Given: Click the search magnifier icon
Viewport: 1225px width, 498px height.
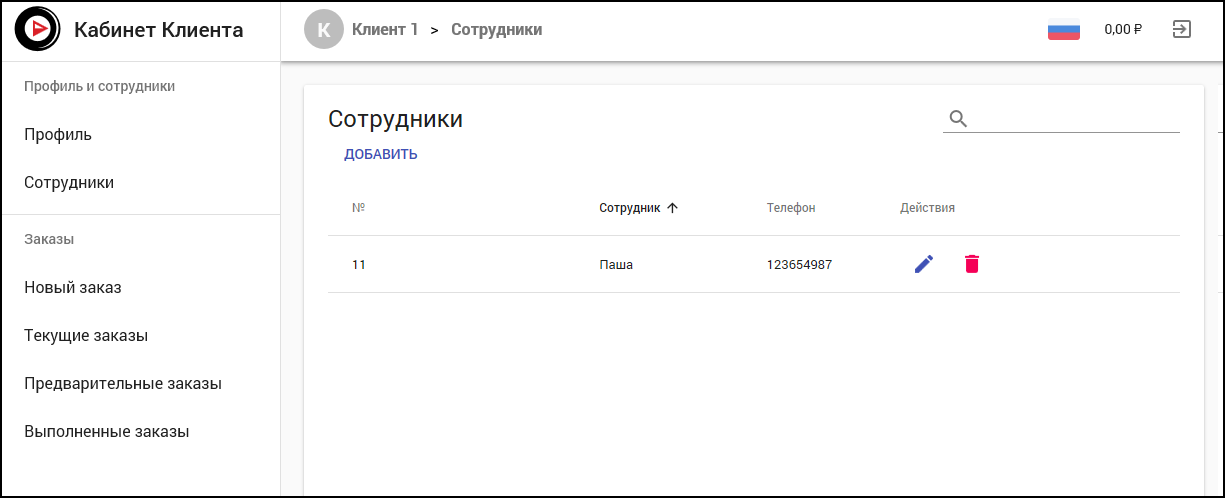Looking at the screenshot, I should 958,119.
